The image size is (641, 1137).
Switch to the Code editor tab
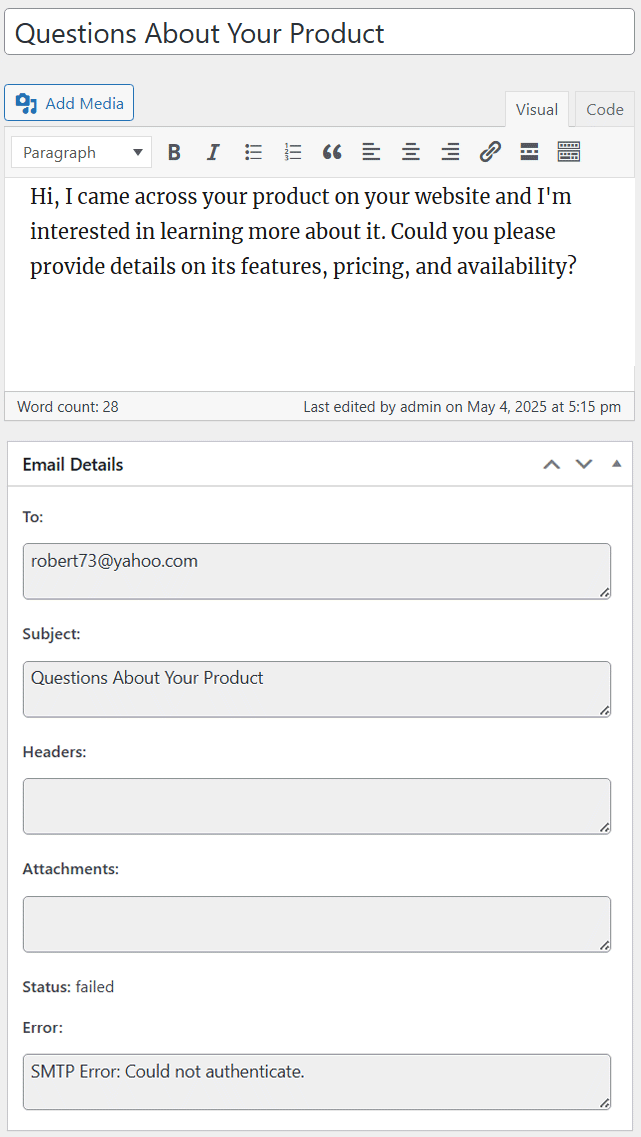point(604,110)
